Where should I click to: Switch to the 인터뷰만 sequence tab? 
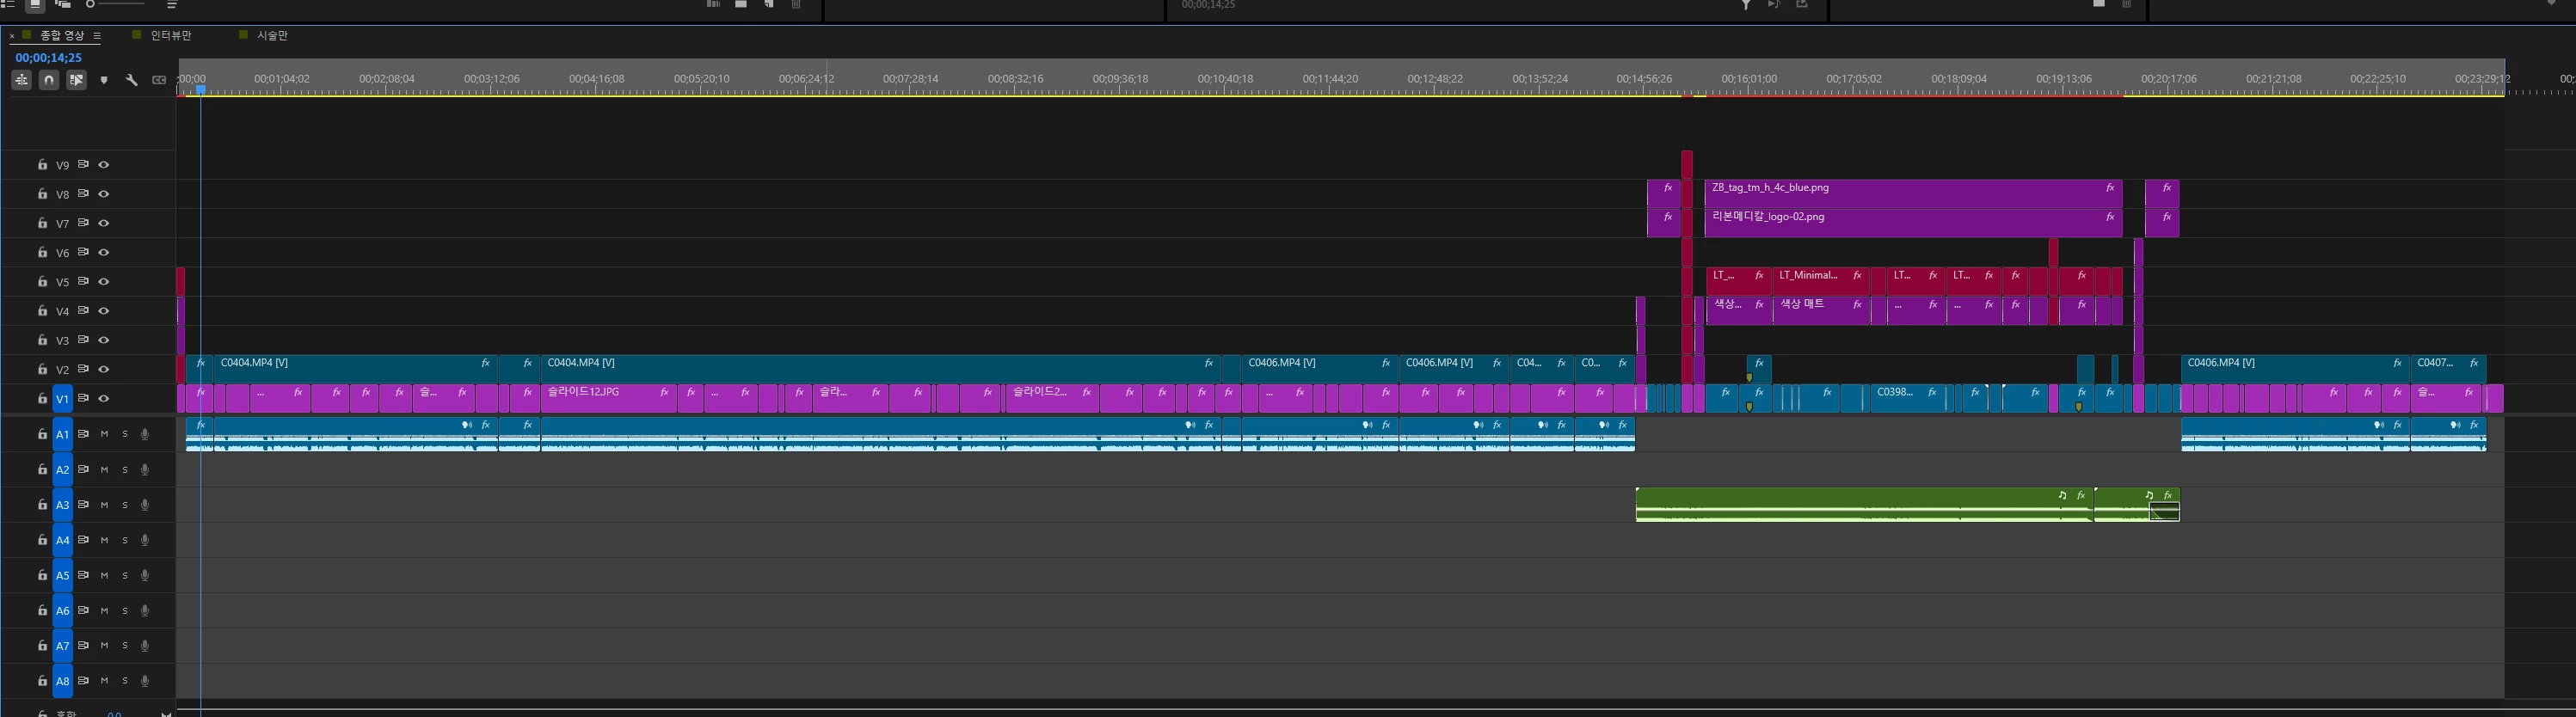pos(171,36)
